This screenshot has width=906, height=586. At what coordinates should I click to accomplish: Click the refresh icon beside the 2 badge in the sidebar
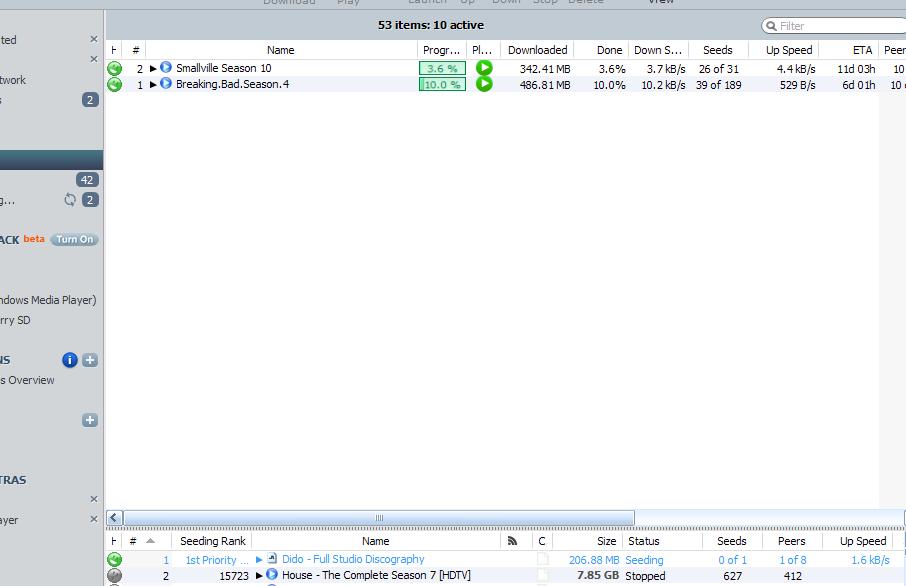coord(70,200)
